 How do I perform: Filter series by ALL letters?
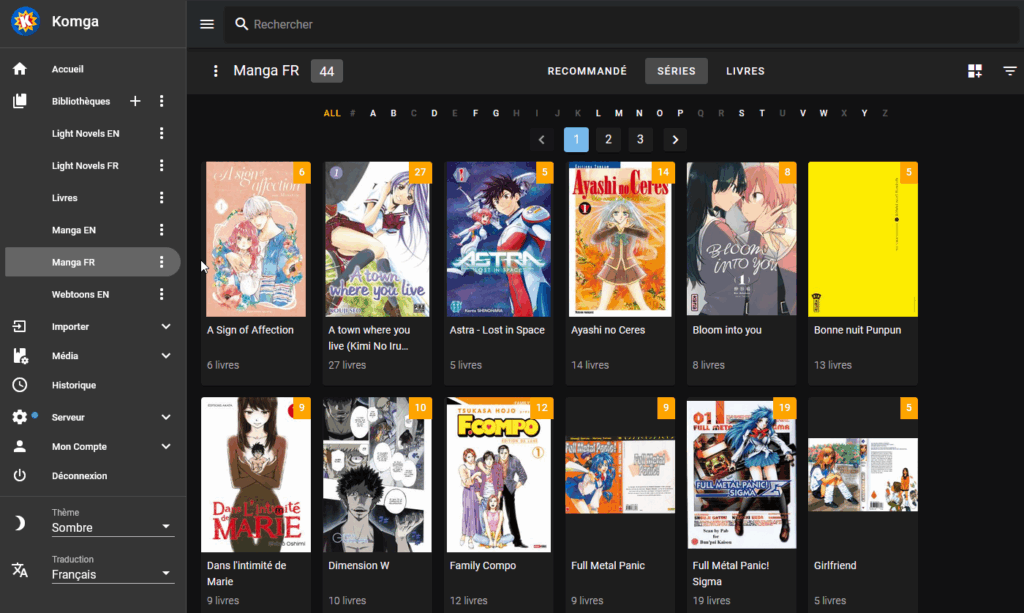click(332, 113)
